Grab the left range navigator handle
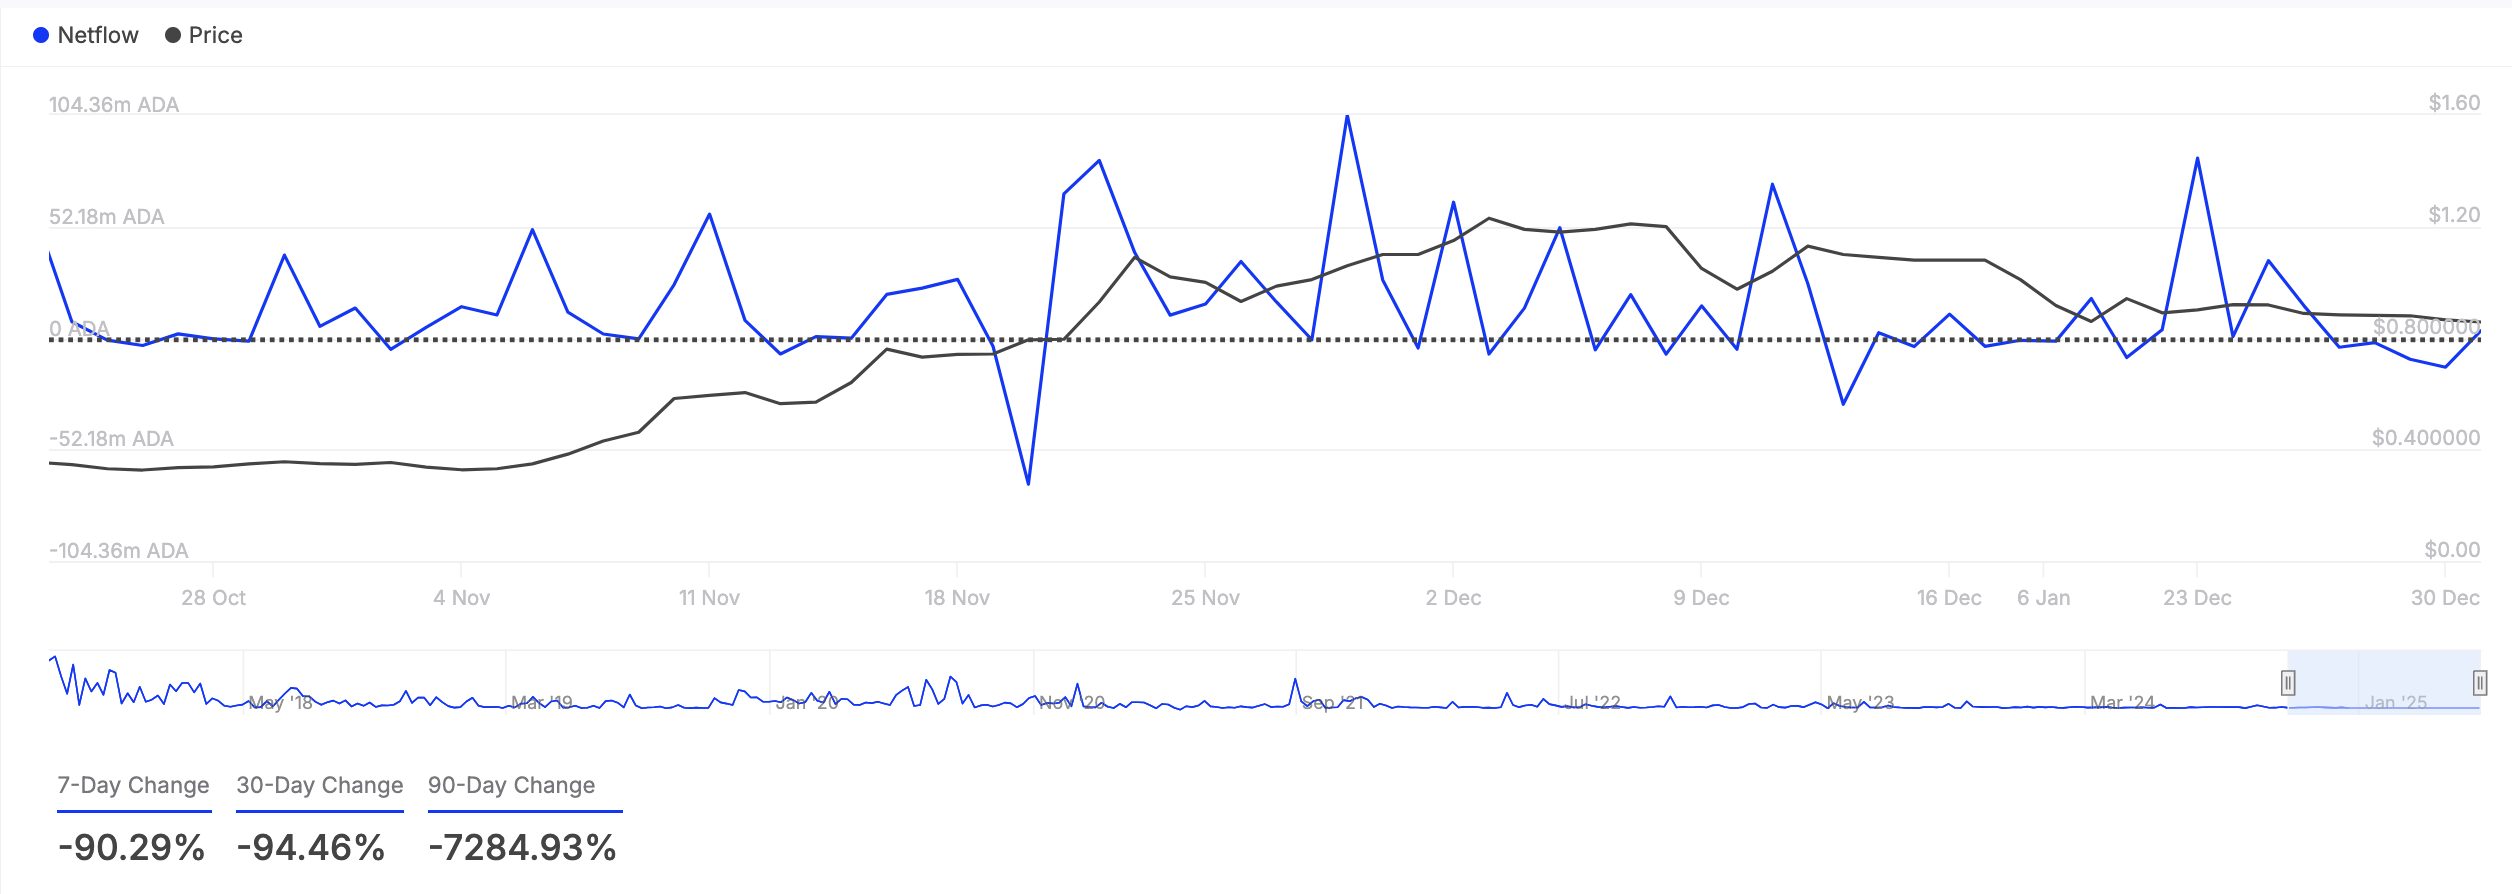The width and height of the screenshot is (2512, 894). 2287,683
